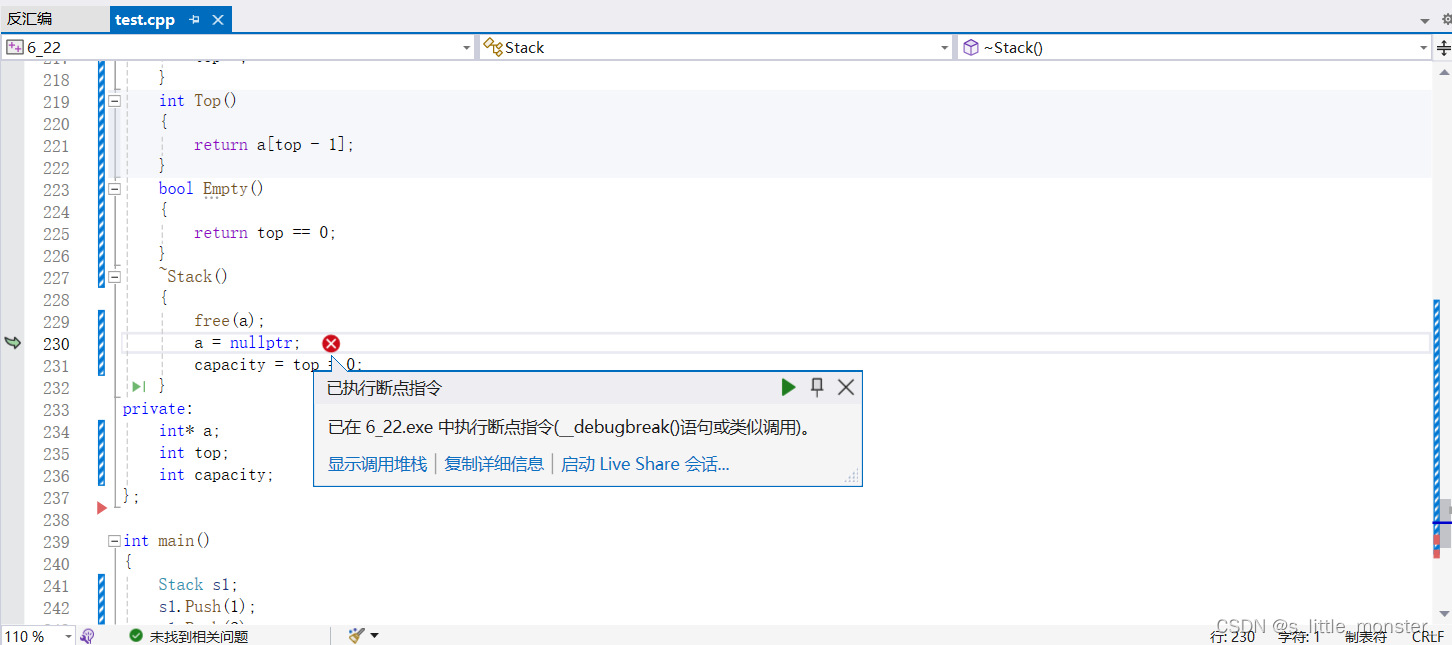Click the 未找到相关问题 status text

pyautogui.click(x=199, y=636)
